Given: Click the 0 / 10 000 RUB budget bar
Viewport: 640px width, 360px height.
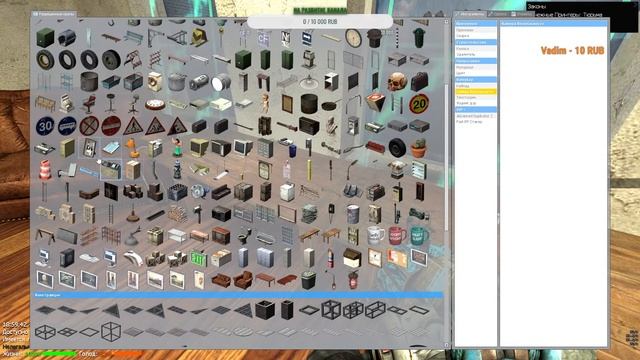Looking at the screenshot, I should pyautogui.click(x=320, y=22).
